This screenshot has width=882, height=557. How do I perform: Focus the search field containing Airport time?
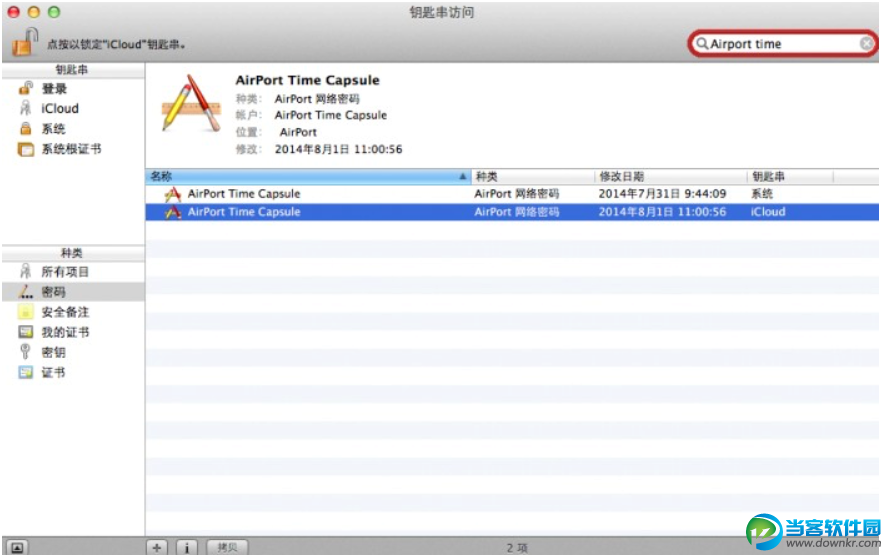[782, 43]
